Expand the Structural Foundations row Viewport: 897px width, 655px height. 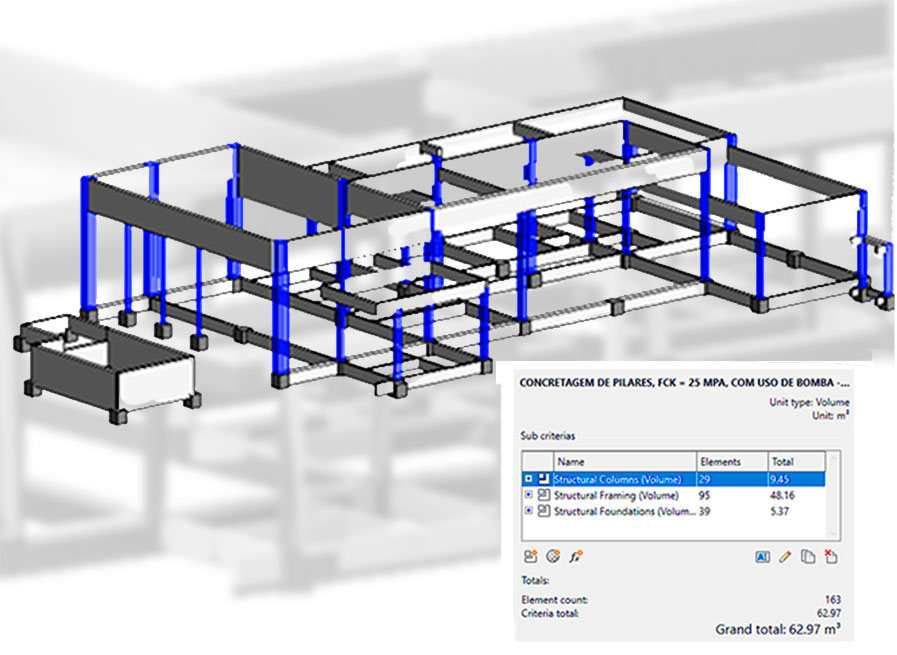(x=529, y=511)
